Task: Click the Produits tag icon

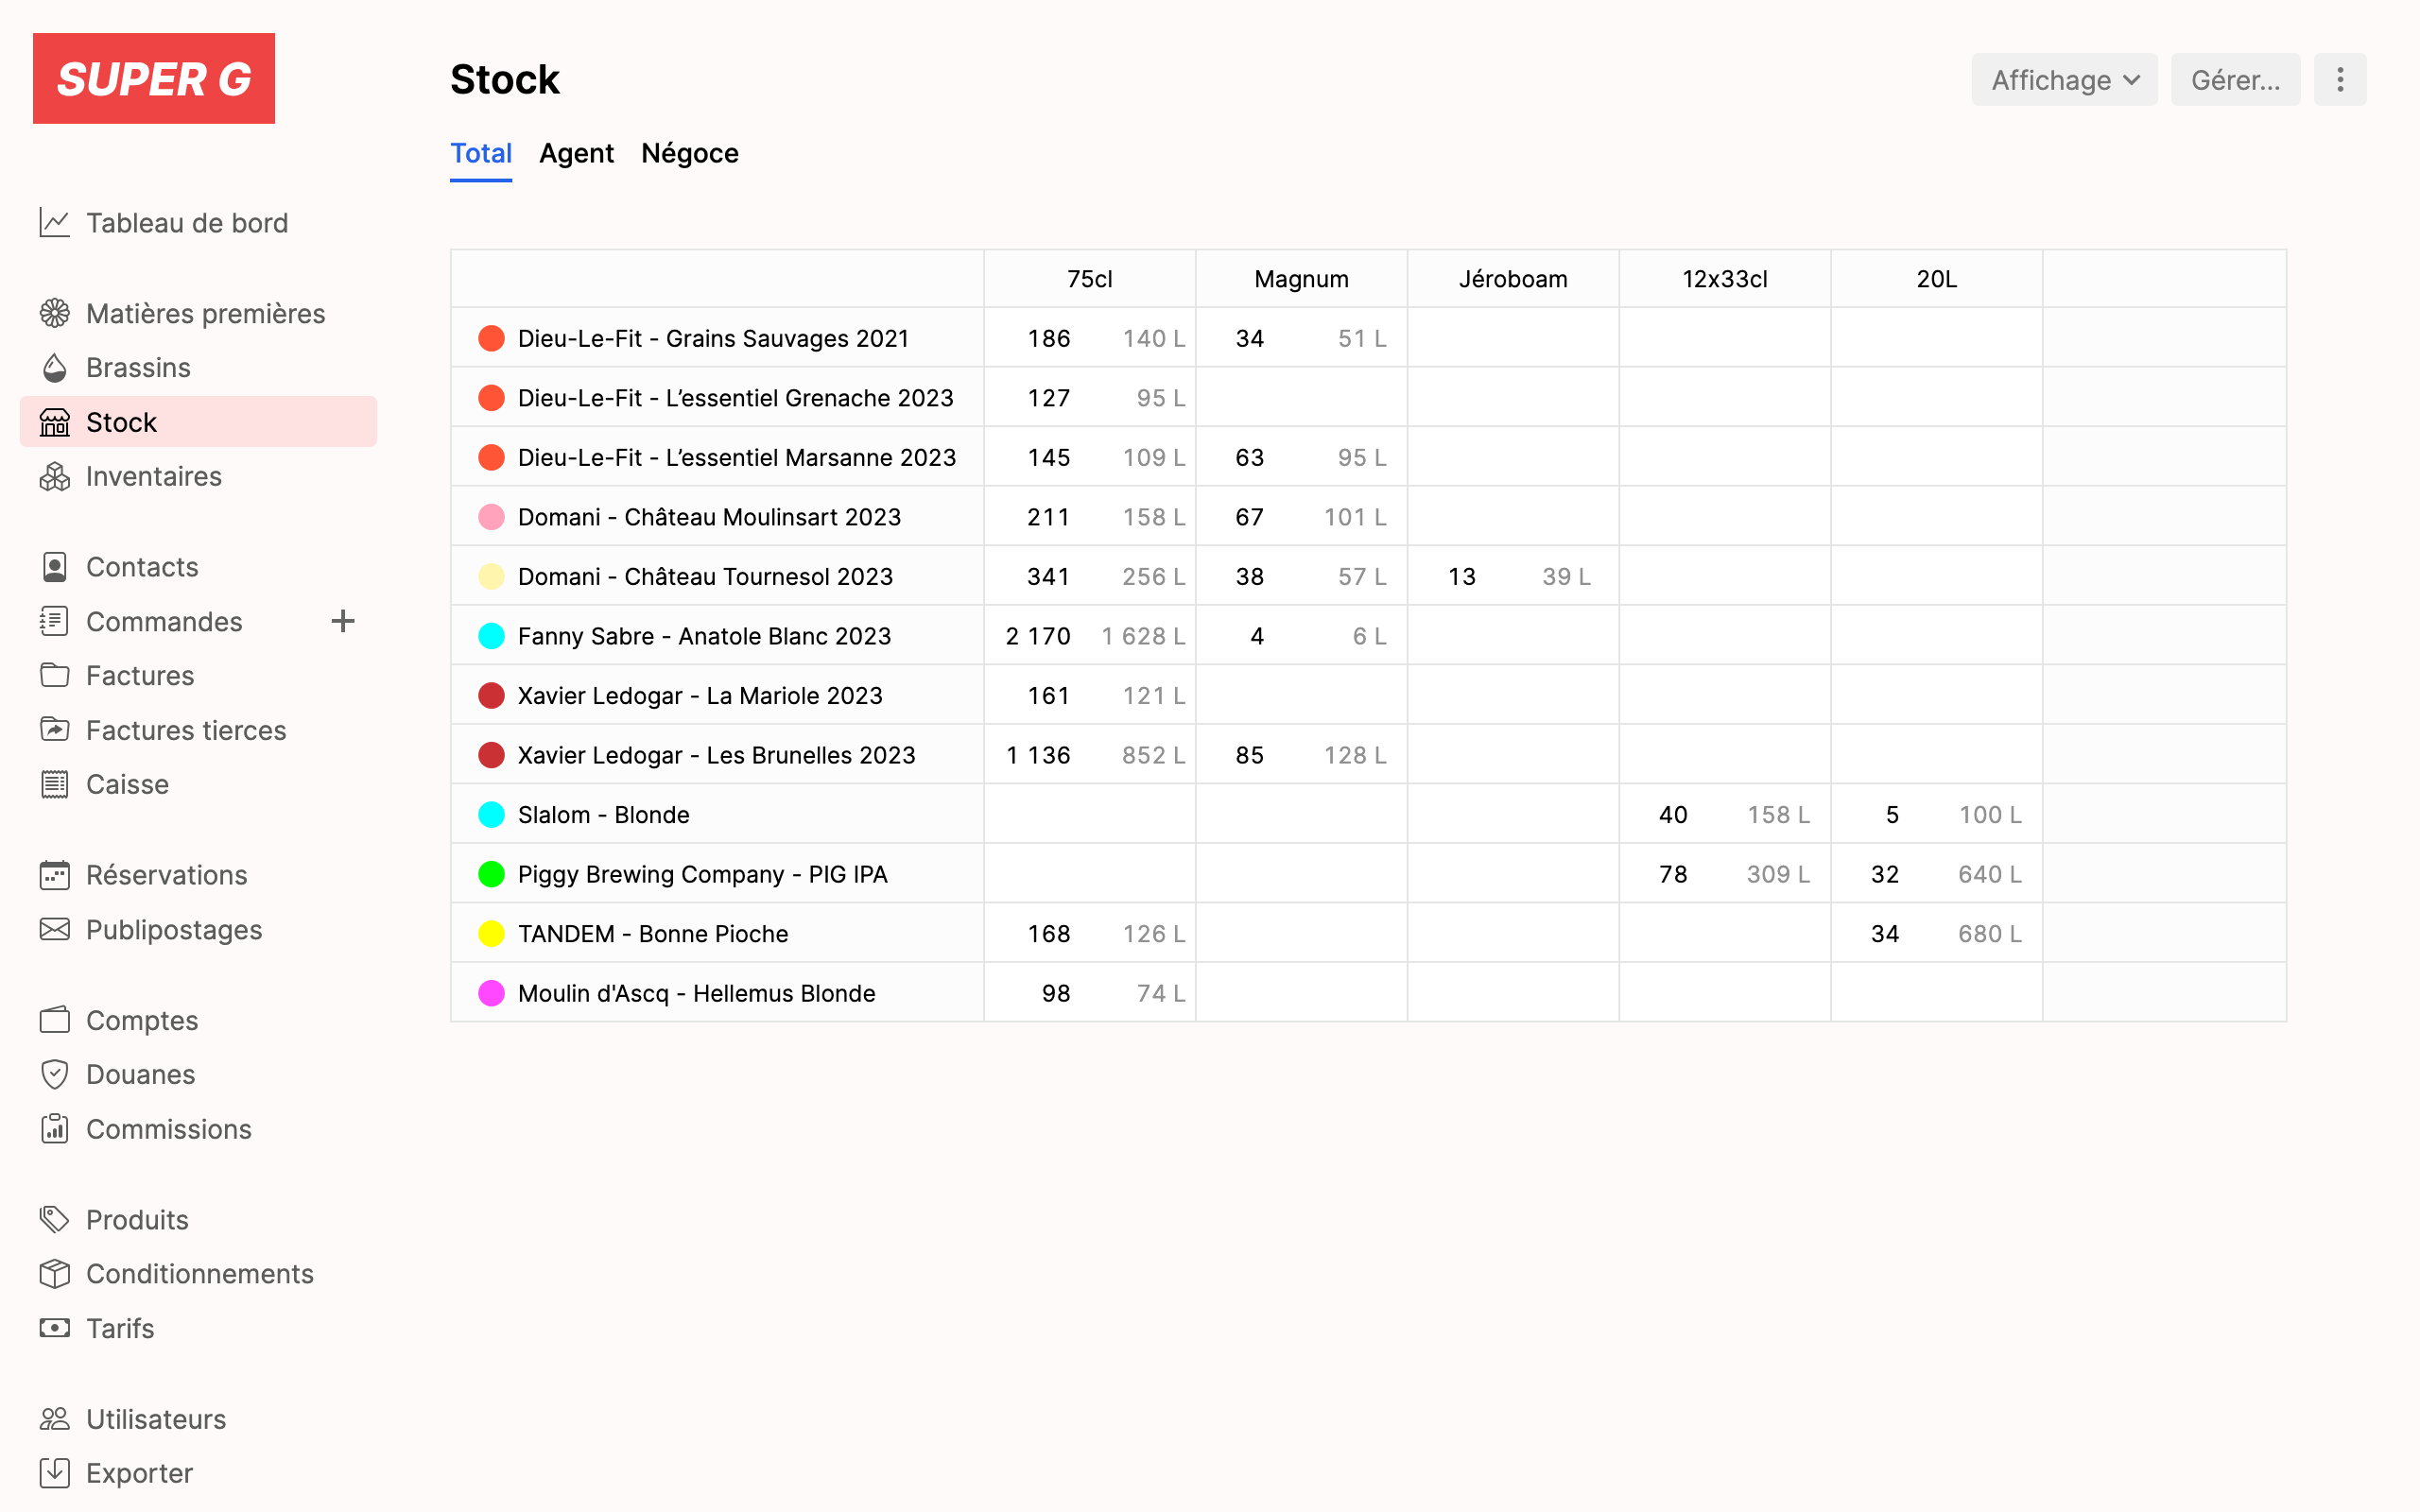Action: (x=55, y=1220)
